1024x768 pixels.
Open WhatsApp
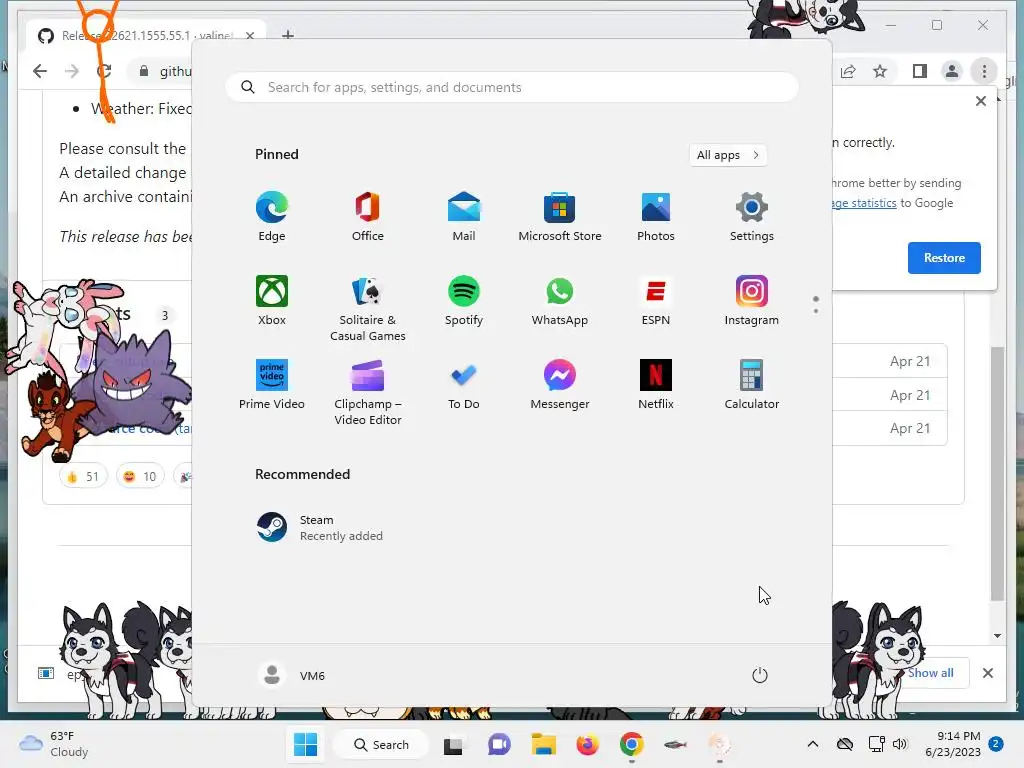coord(560,300)
